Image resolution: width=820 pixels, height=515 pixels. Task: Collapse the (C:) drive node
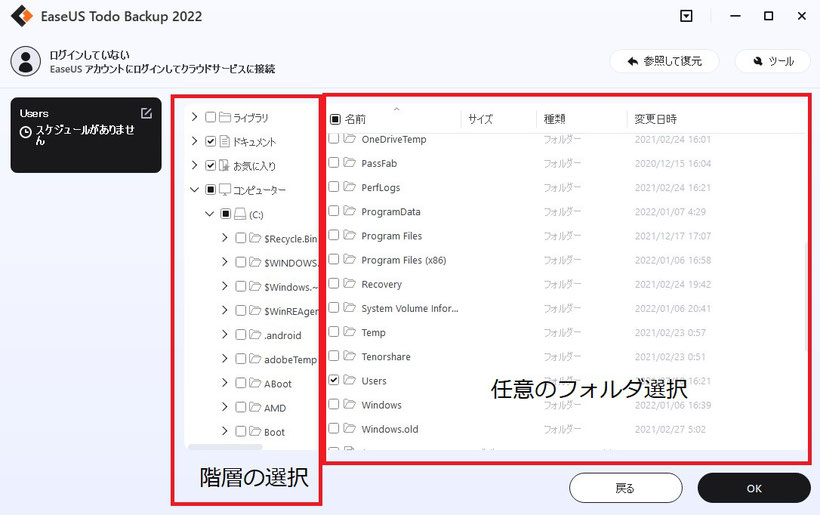click(x=210, y=213)
